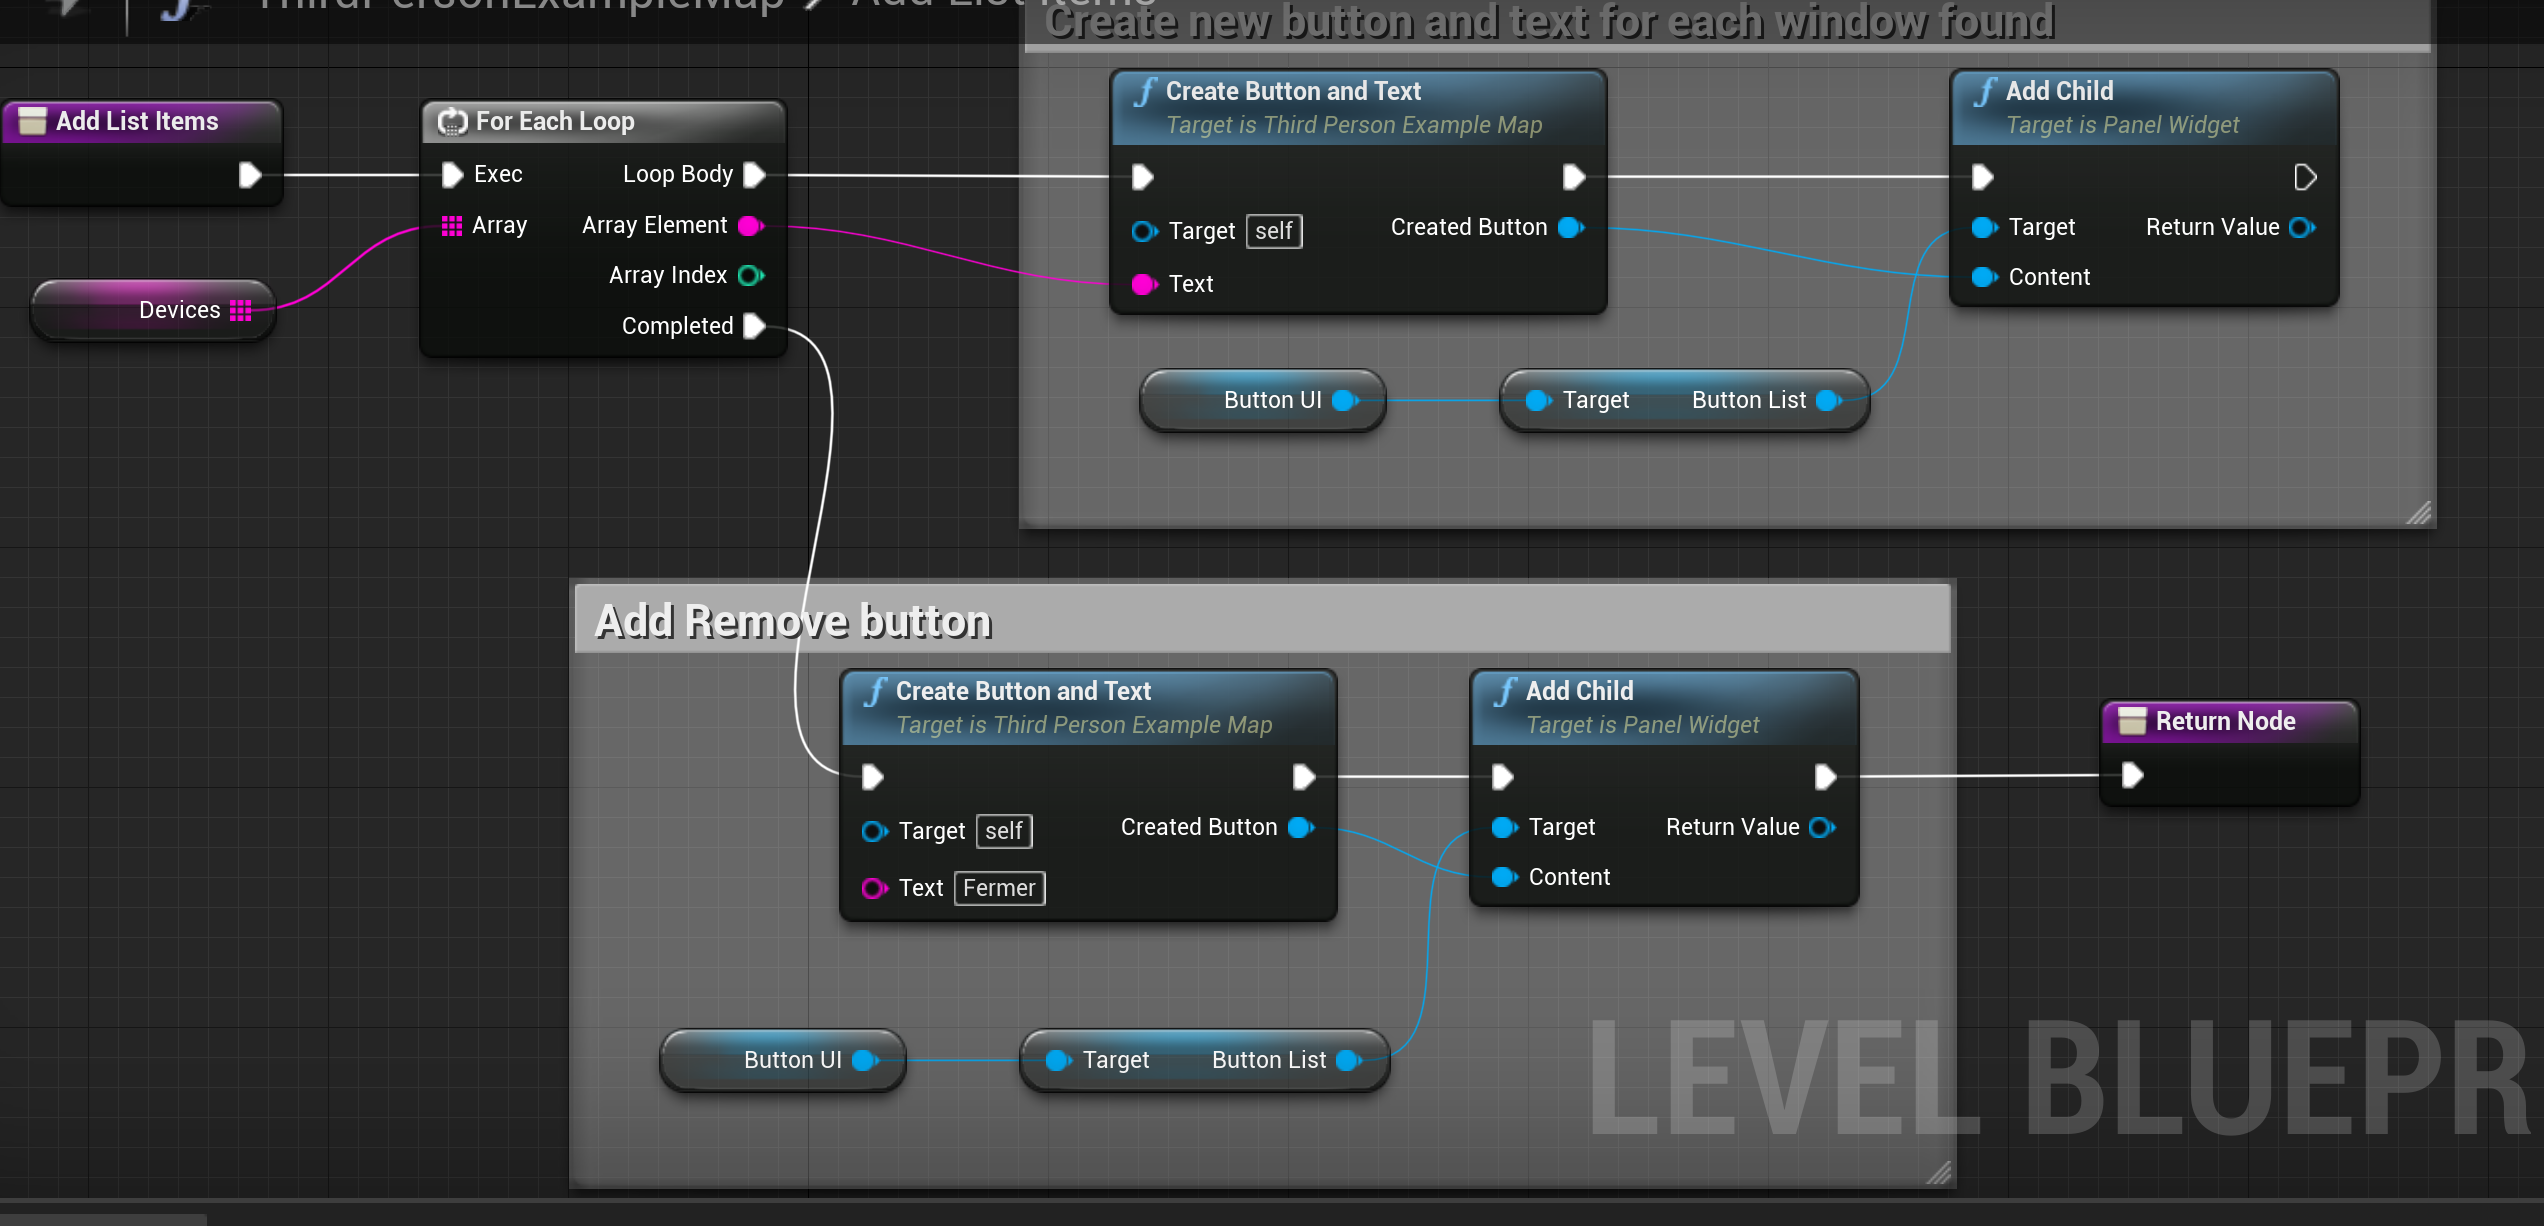Click the self Target field in lower Create Button node
The image size is (2544, 1226).
click(1003, 831)
